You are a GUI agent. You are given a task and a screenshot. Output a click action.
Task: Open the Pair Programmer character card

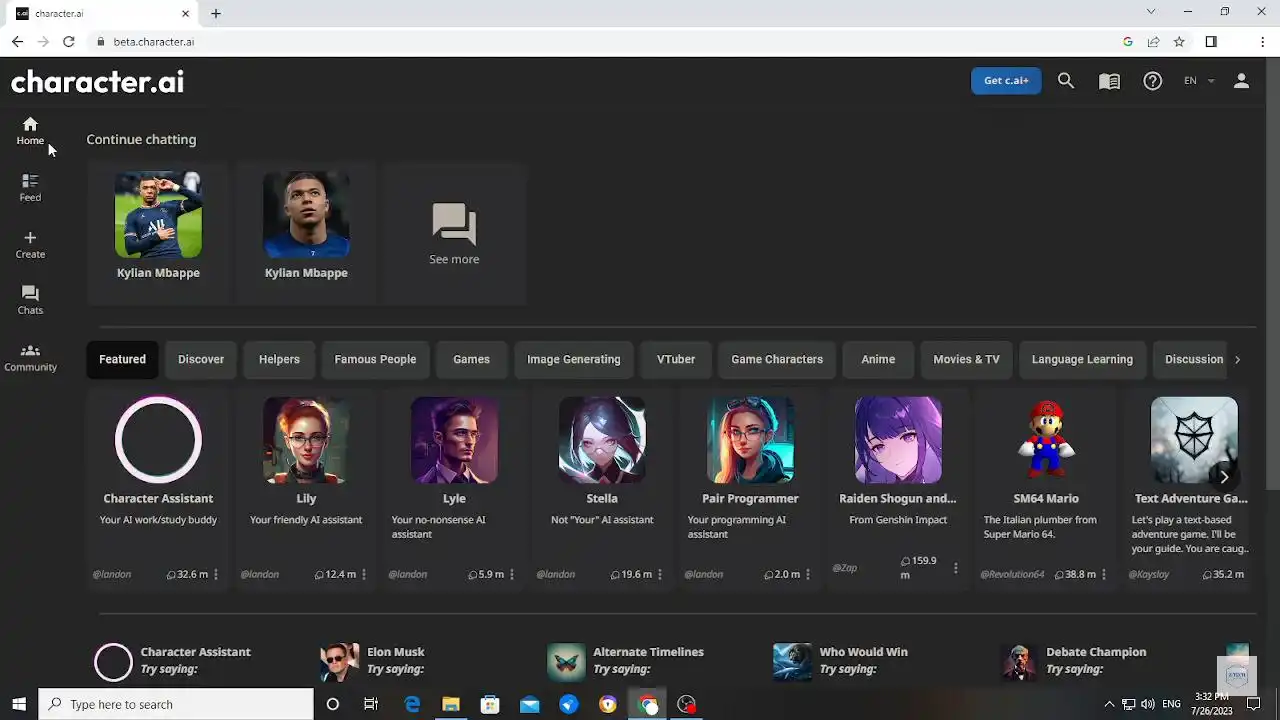pyautogui.click(x=750, y=490)
